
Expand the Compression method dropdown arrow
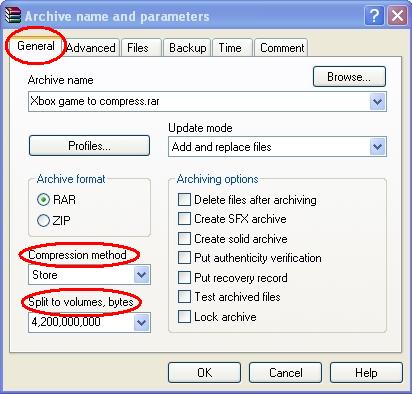click(x=142, y=275)
